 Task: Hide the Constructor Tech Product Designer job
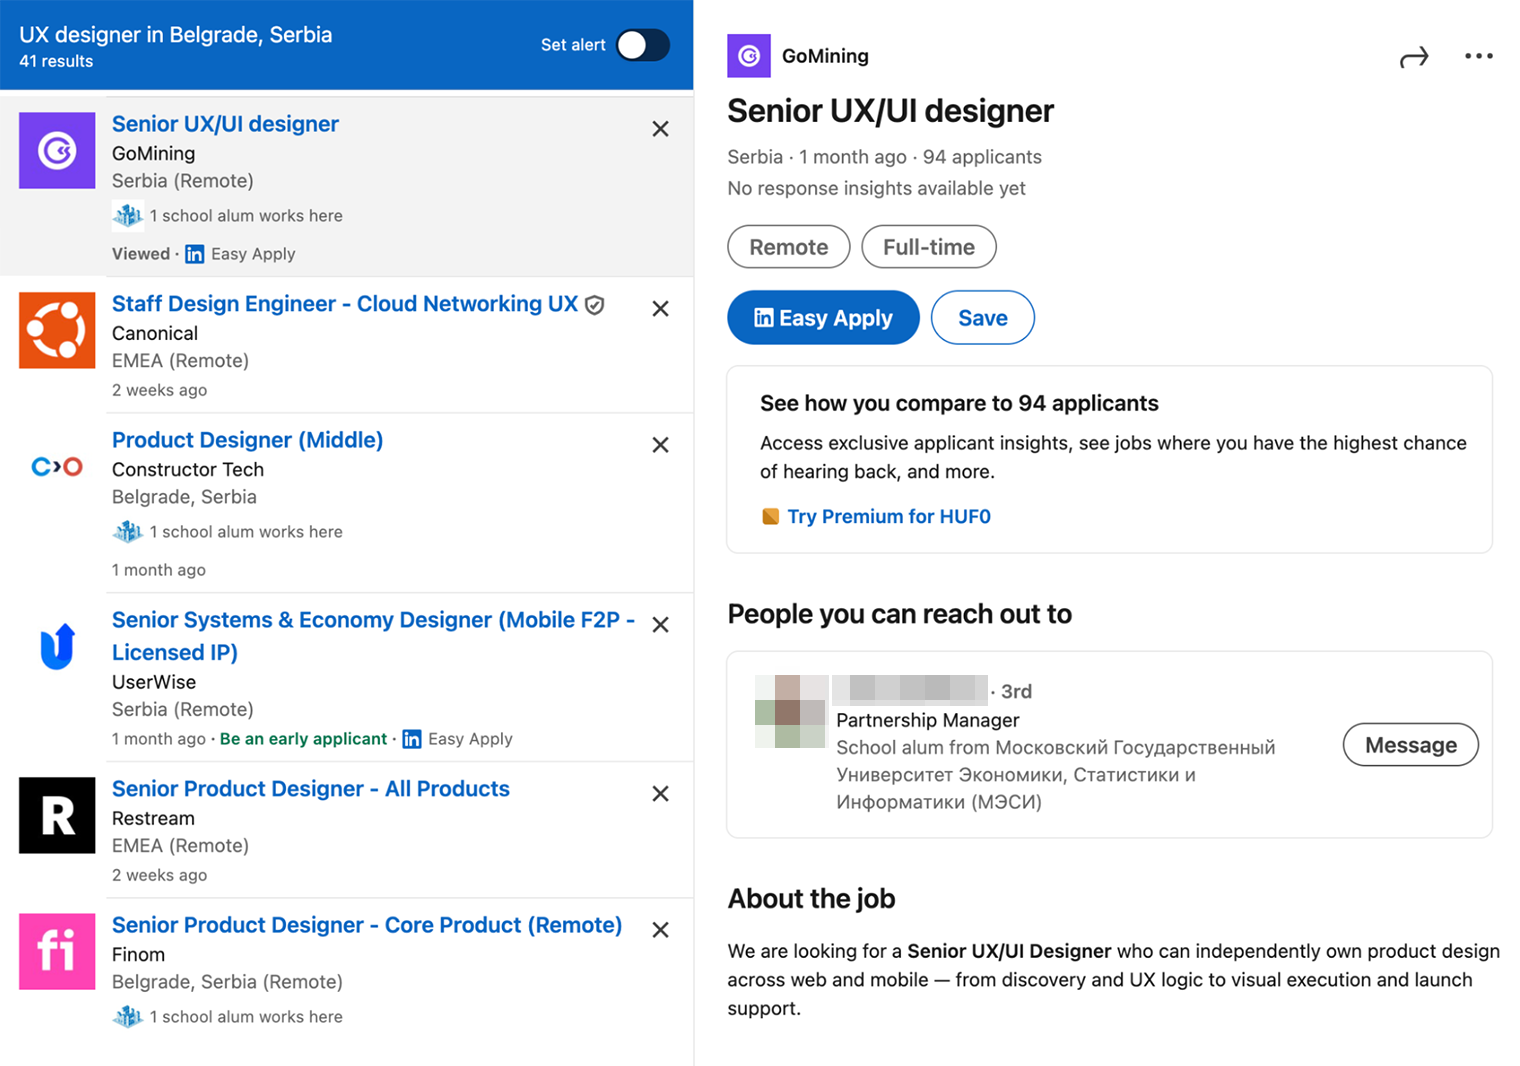point(660,445)
